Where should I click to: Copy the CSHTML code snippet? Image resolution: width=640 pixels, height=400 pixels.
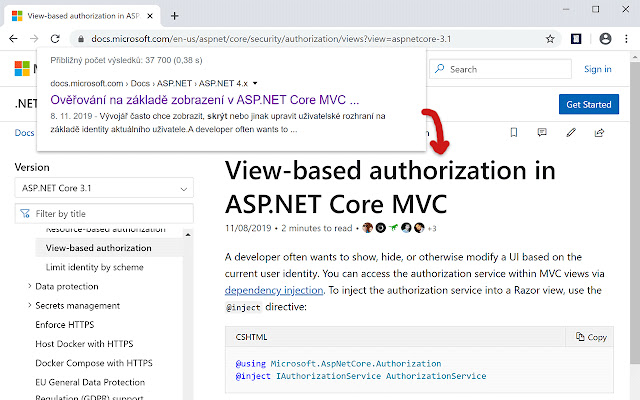(591, 337)
